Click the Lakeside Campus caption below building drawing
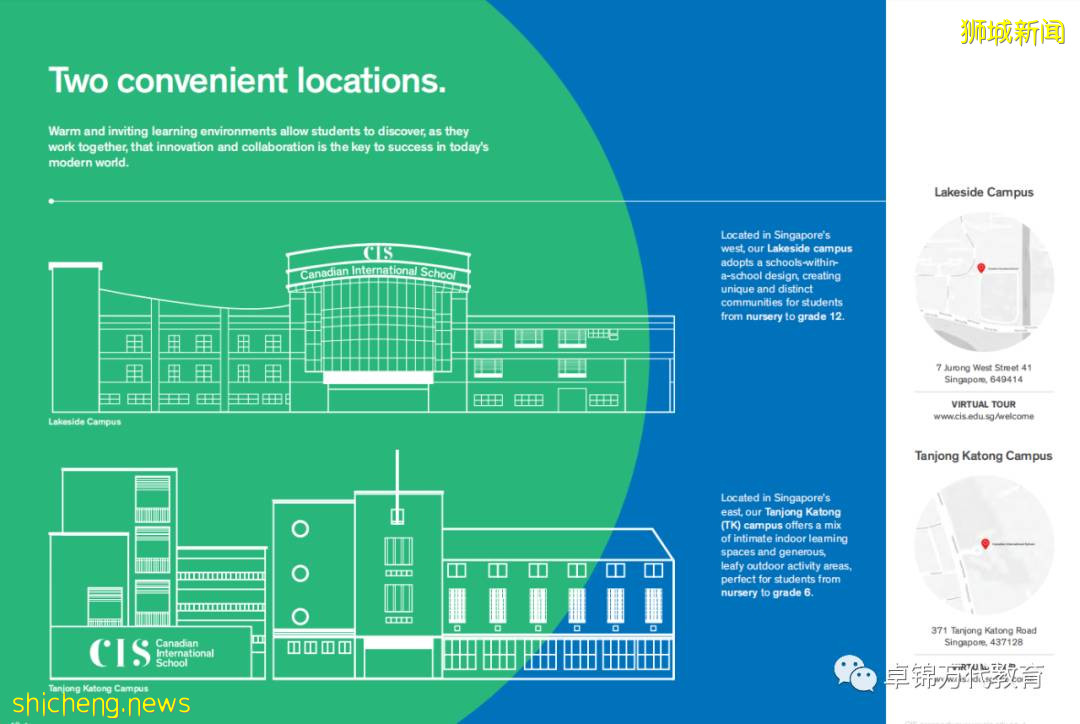The width and height of the screenshot is (1080, 724). [x=84, y=422]
